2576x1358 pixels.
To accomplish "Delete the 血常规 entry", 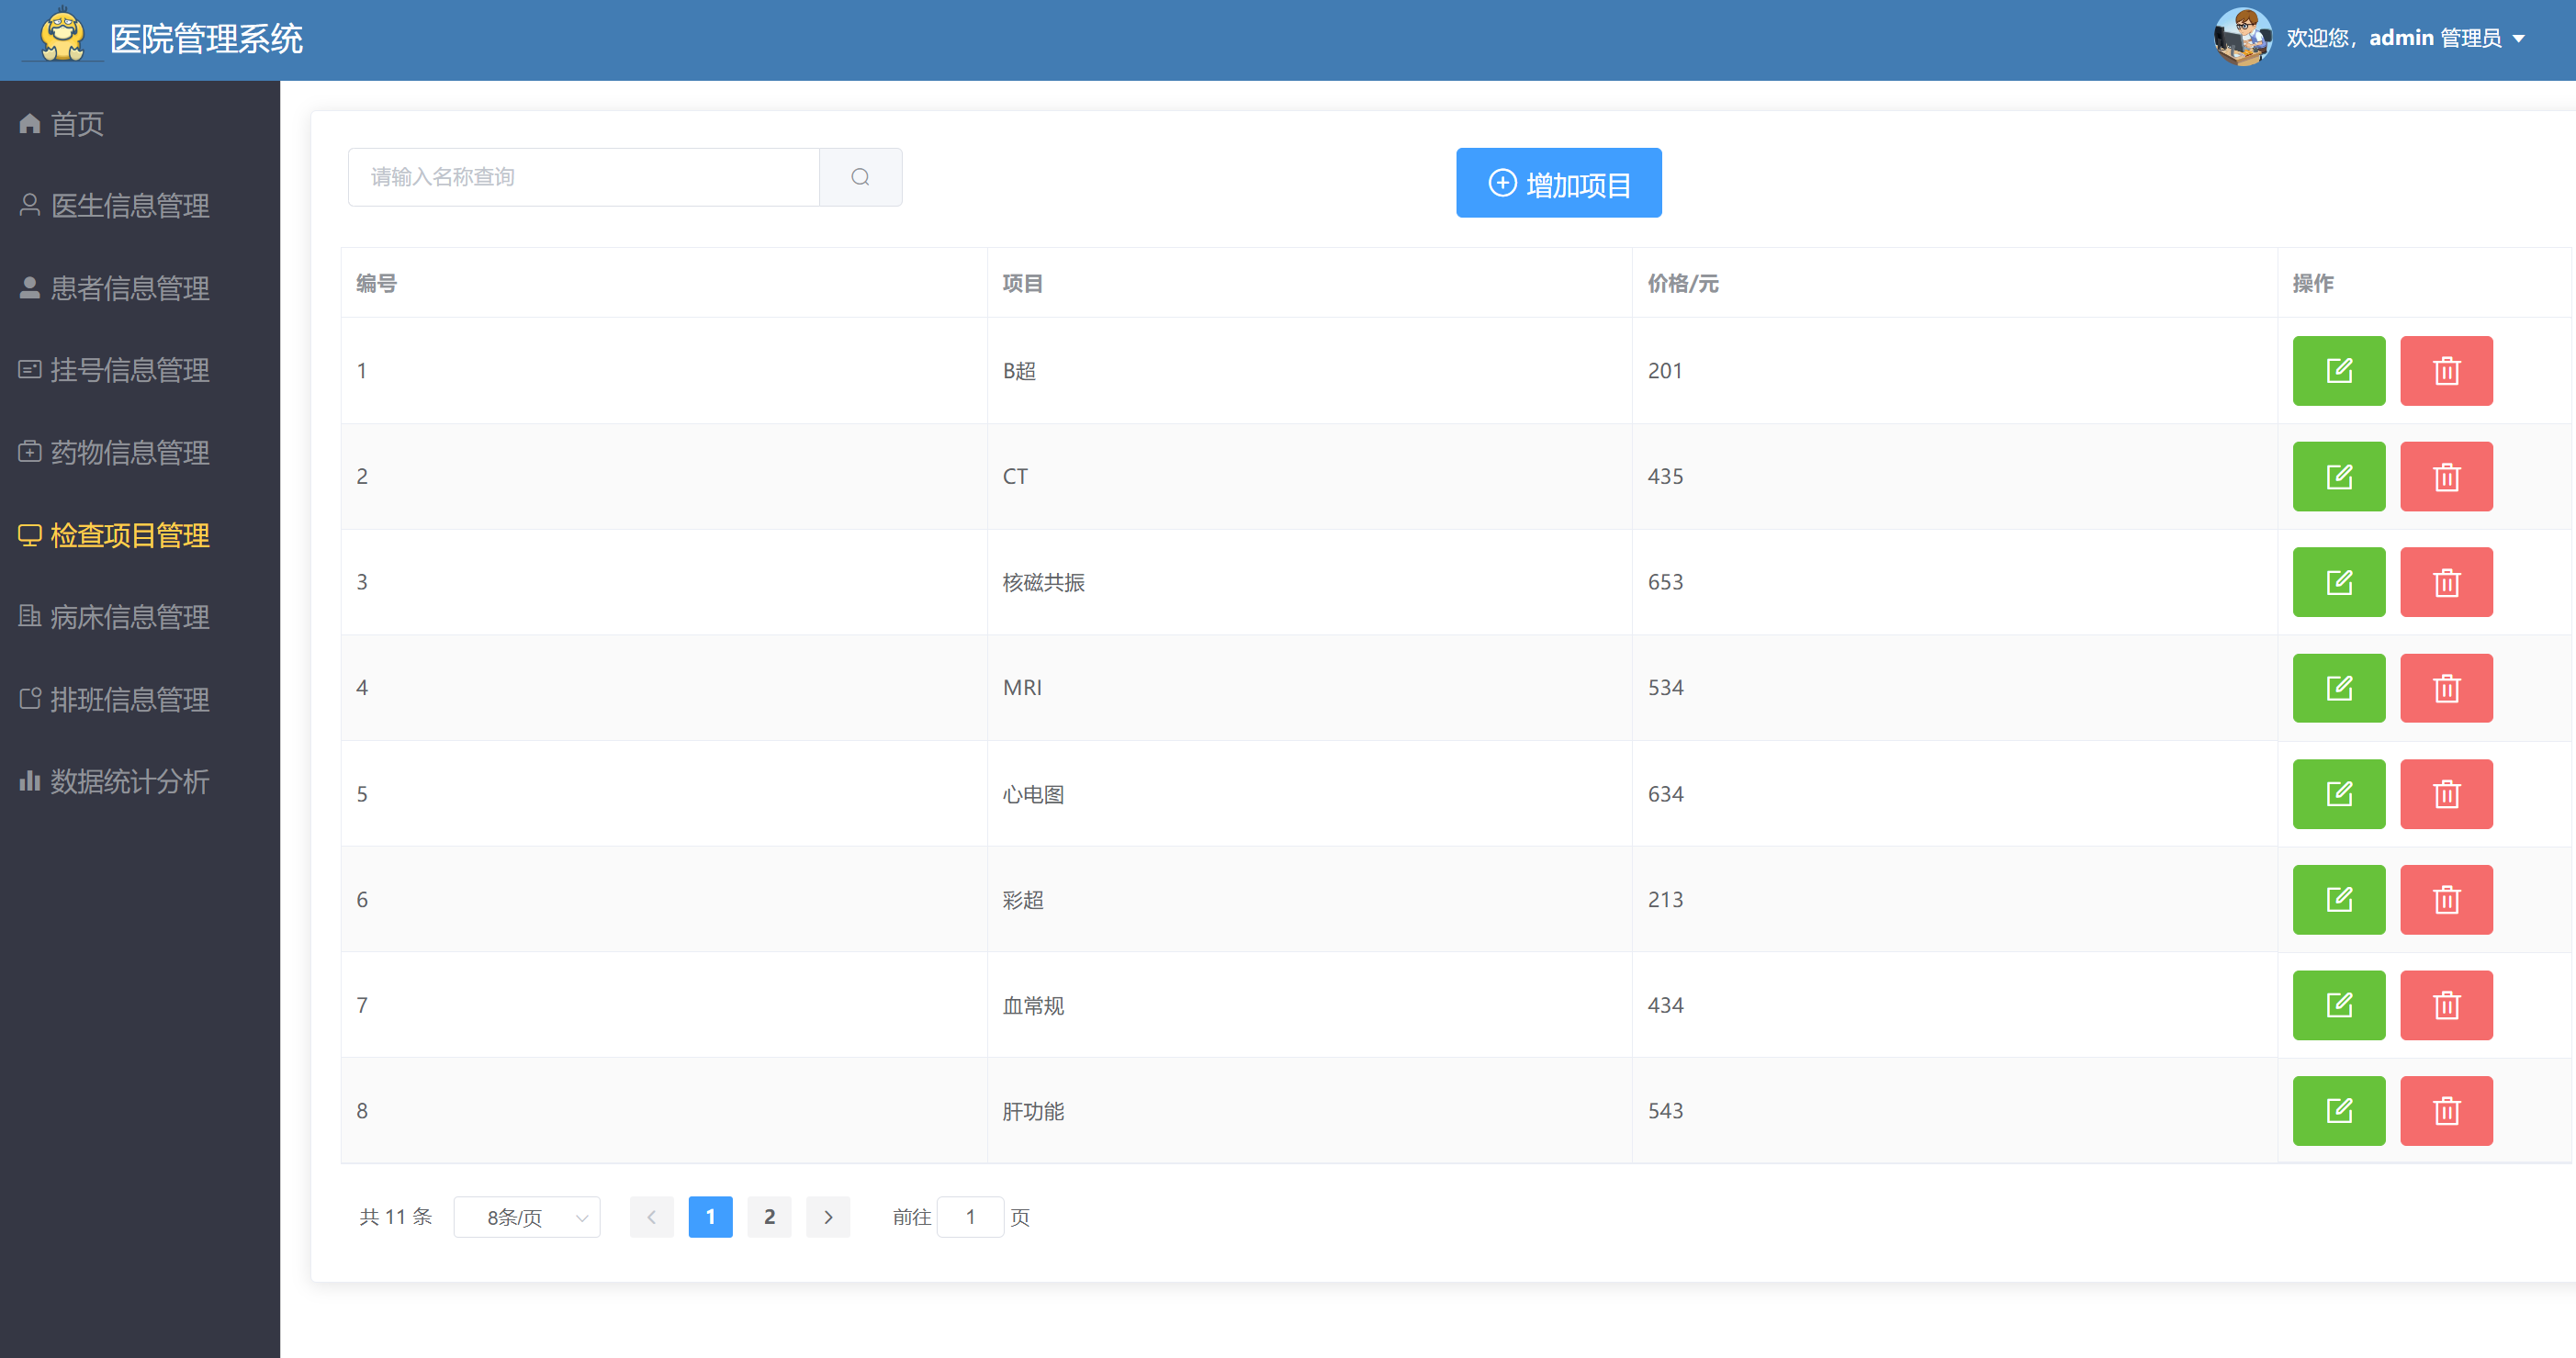I will click(2446, 1005).
